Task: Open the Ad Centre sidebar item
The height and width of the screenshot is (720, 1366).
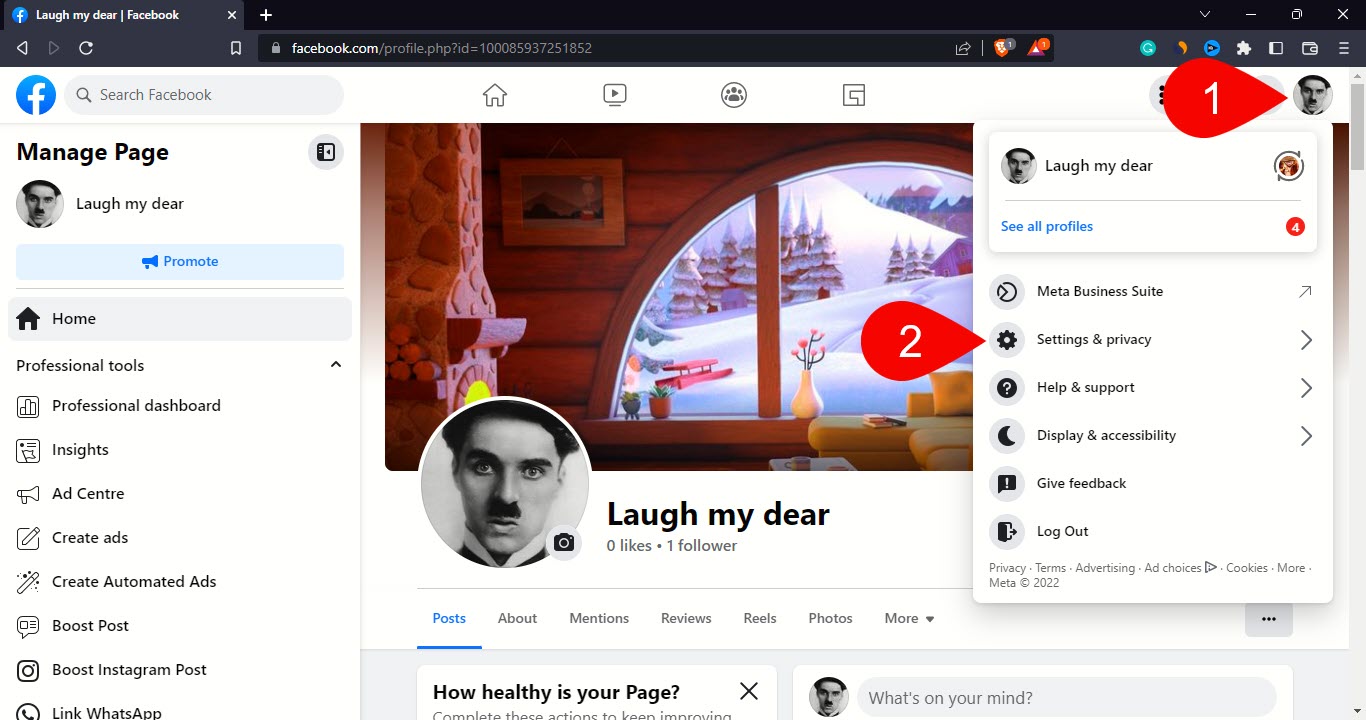Action: pyautogui.click(x=86, y=493)
